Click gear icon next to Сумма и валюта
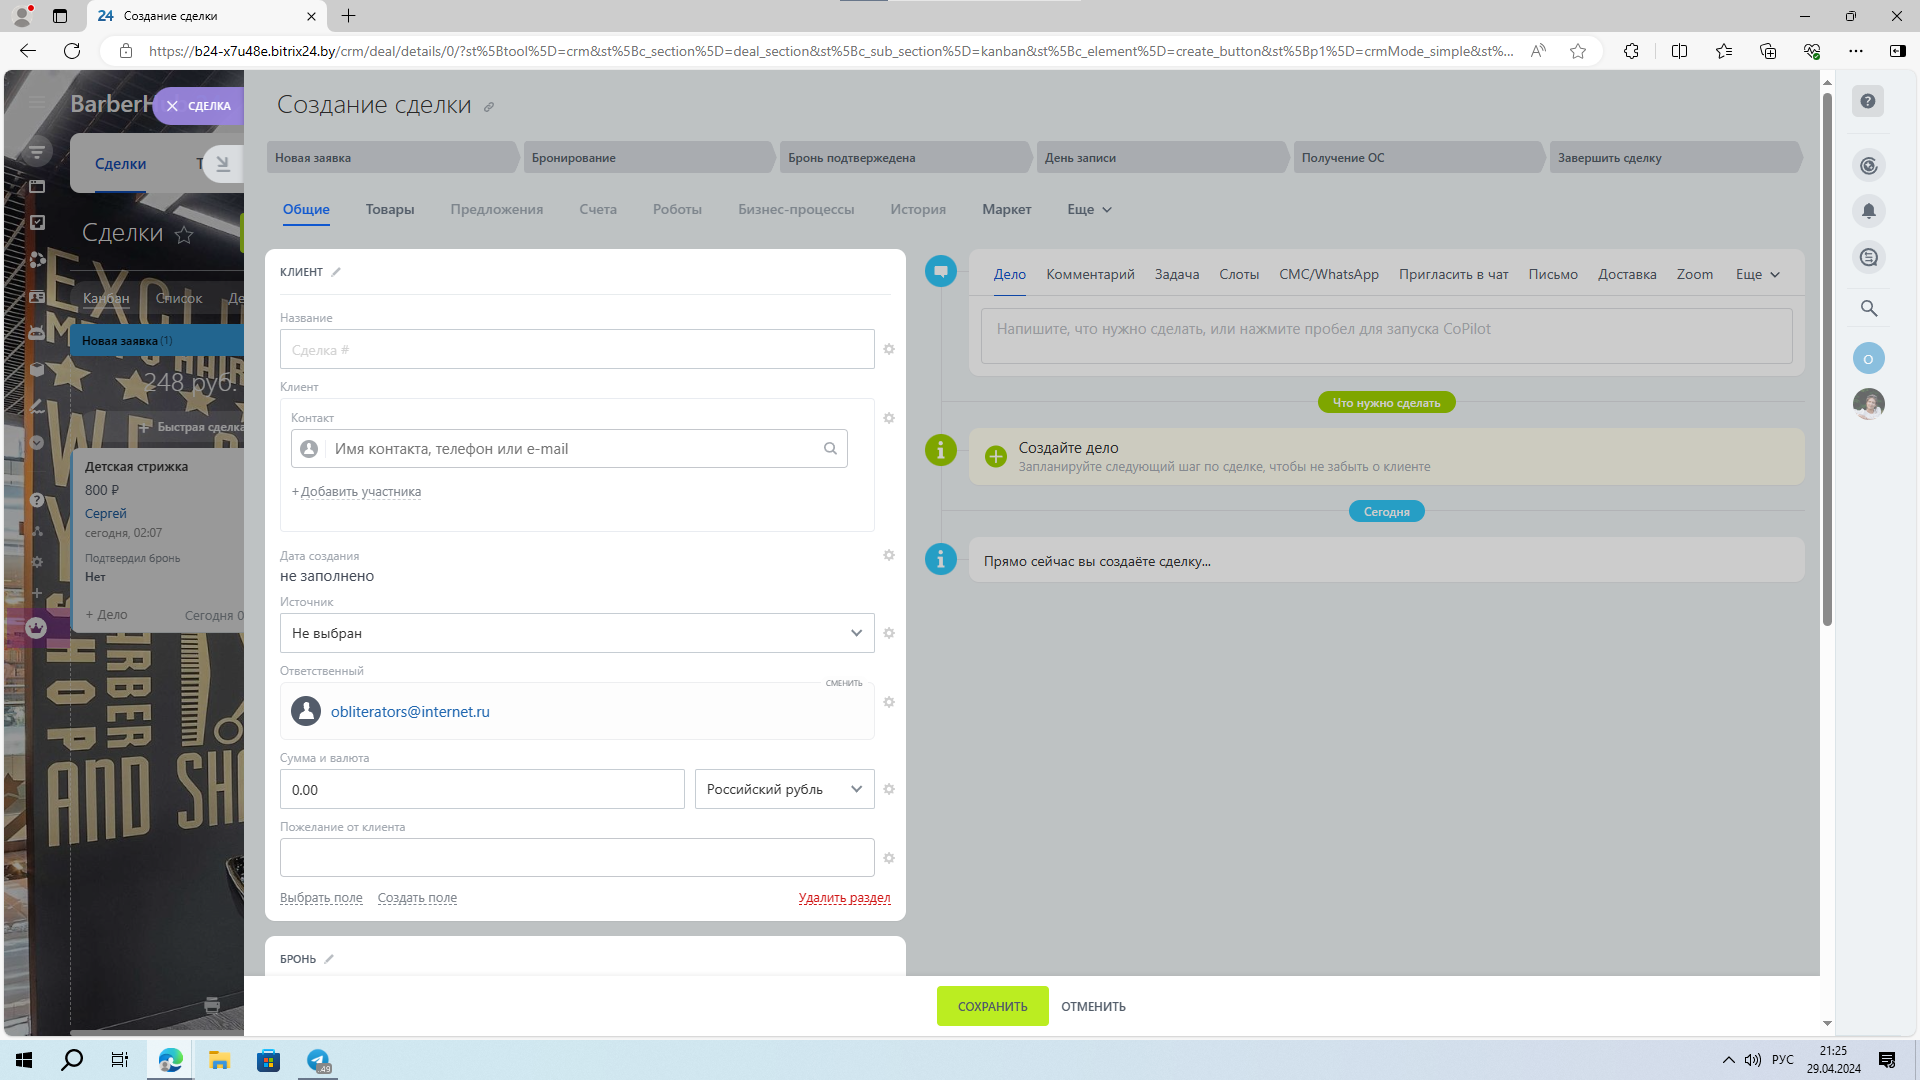1920x1080 pixels. coord(888,789)
